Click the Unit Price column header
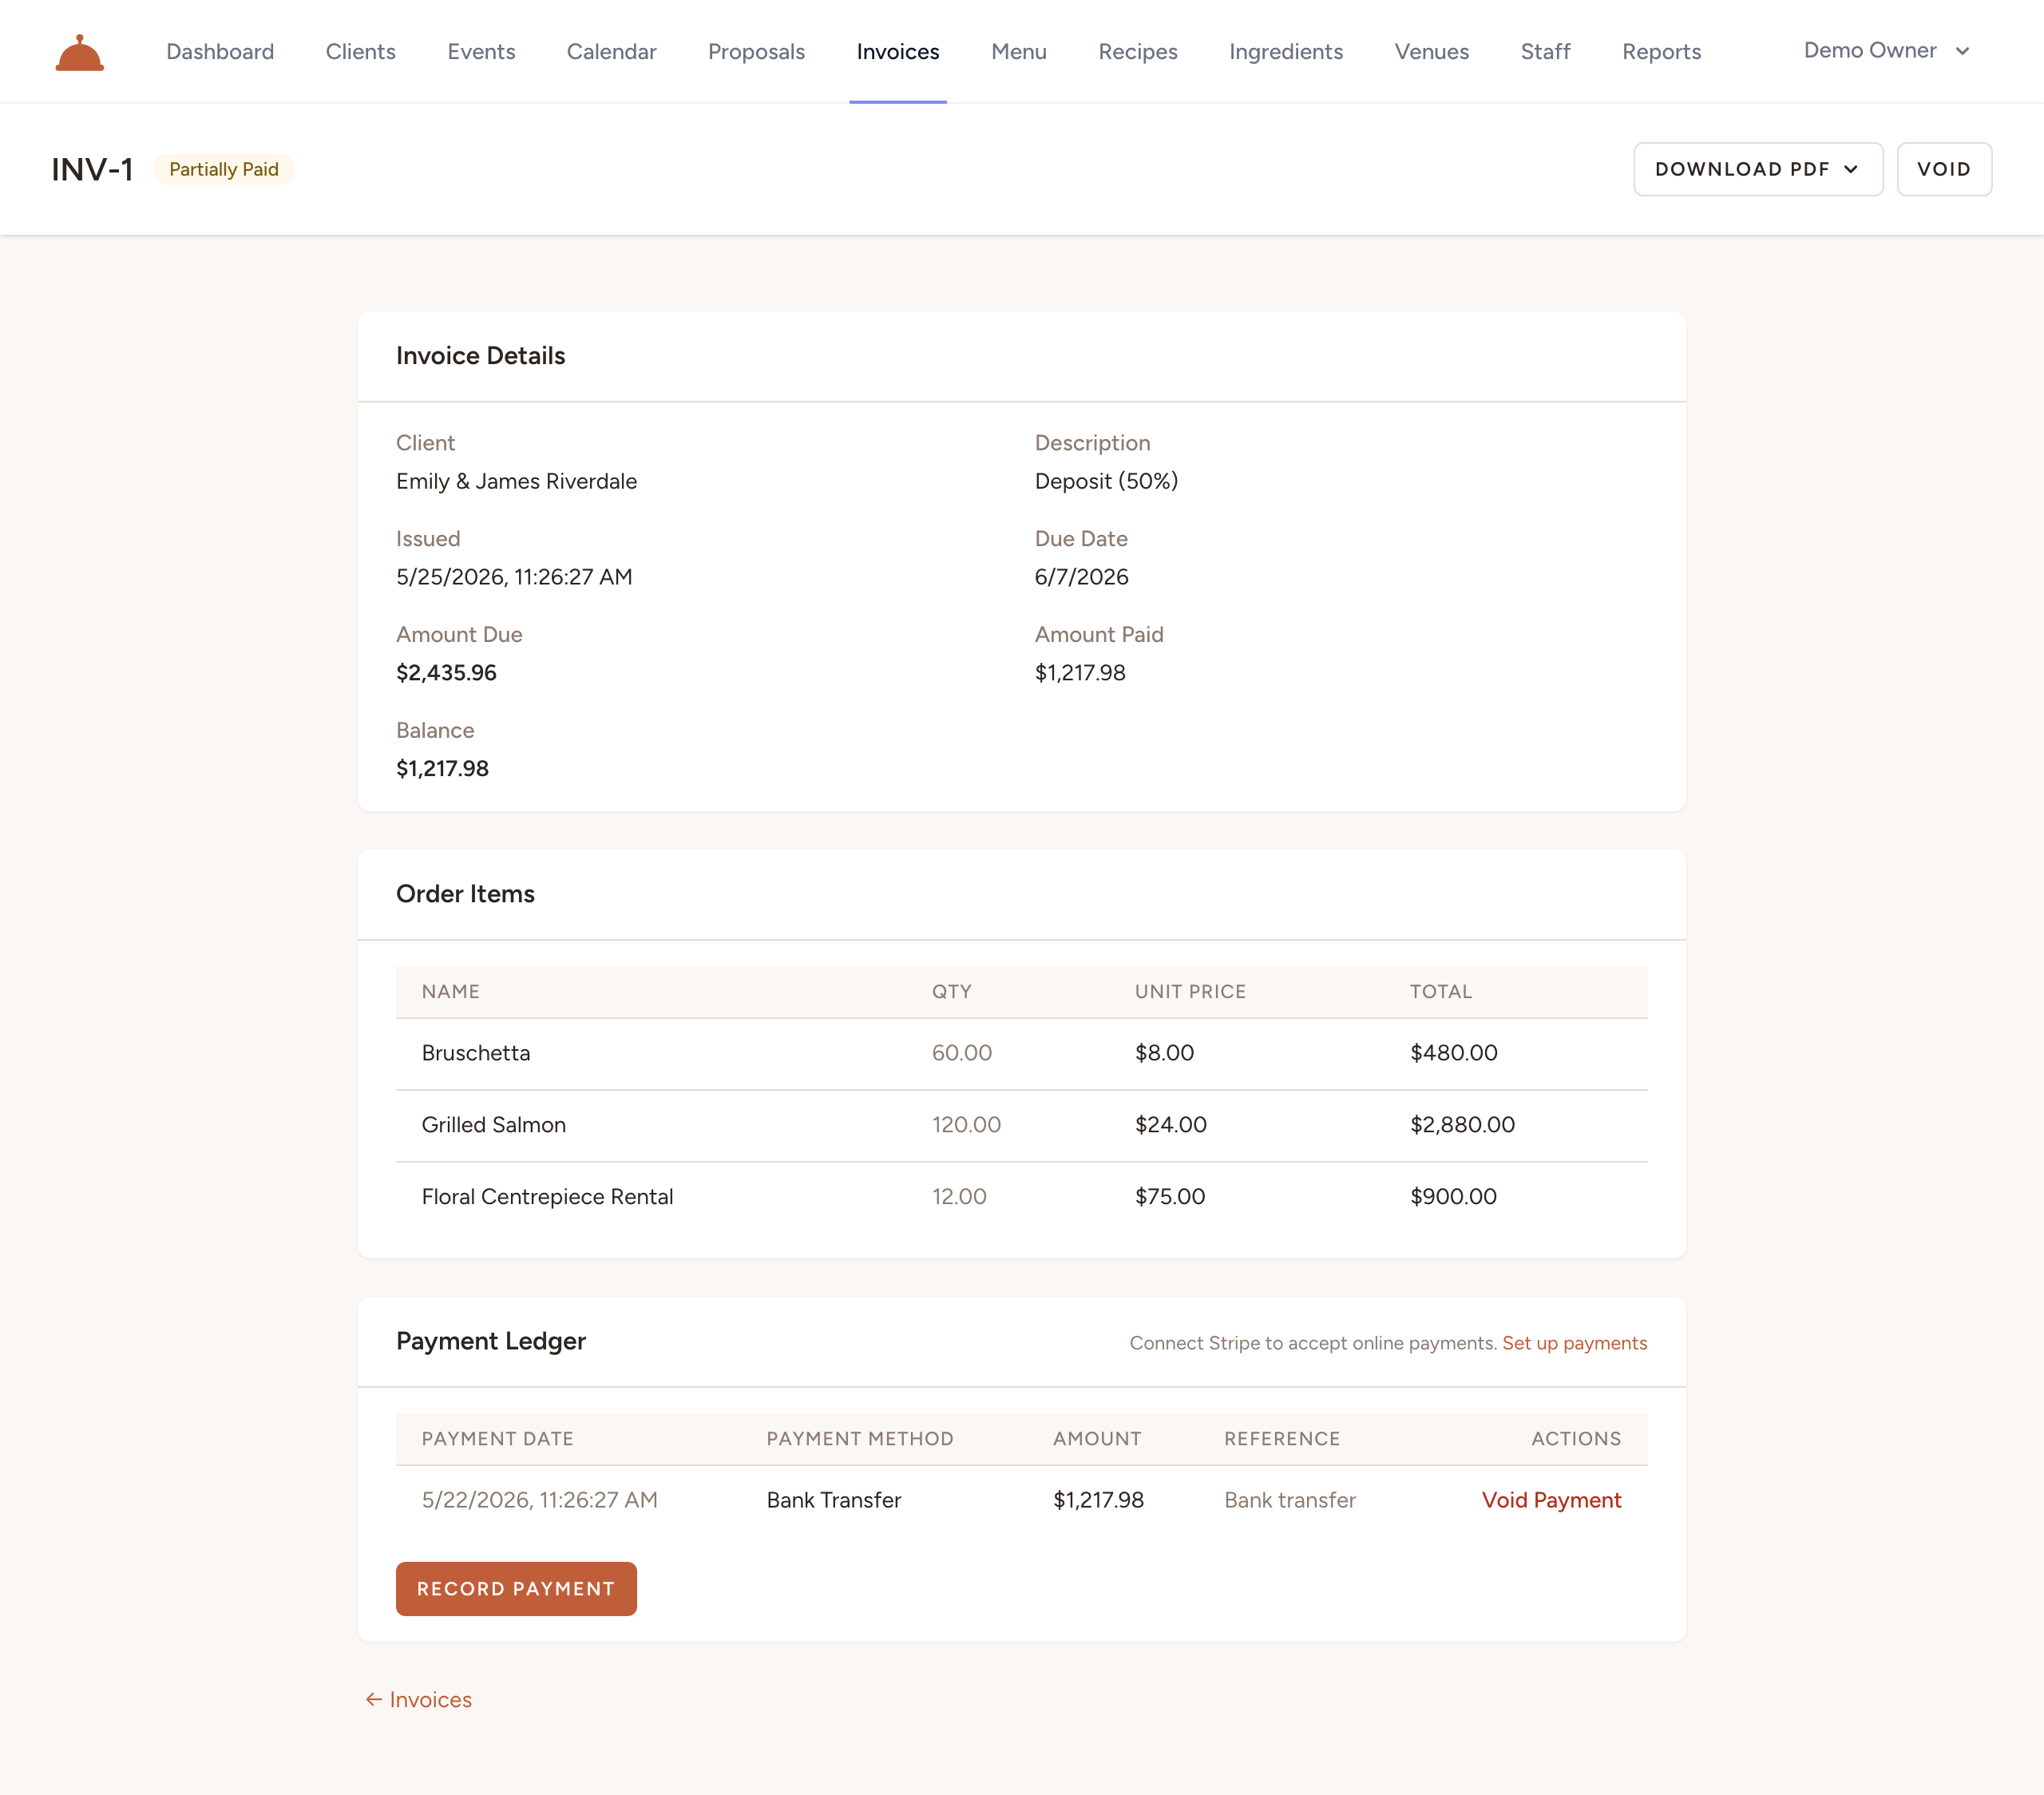 pos(1190,992)
